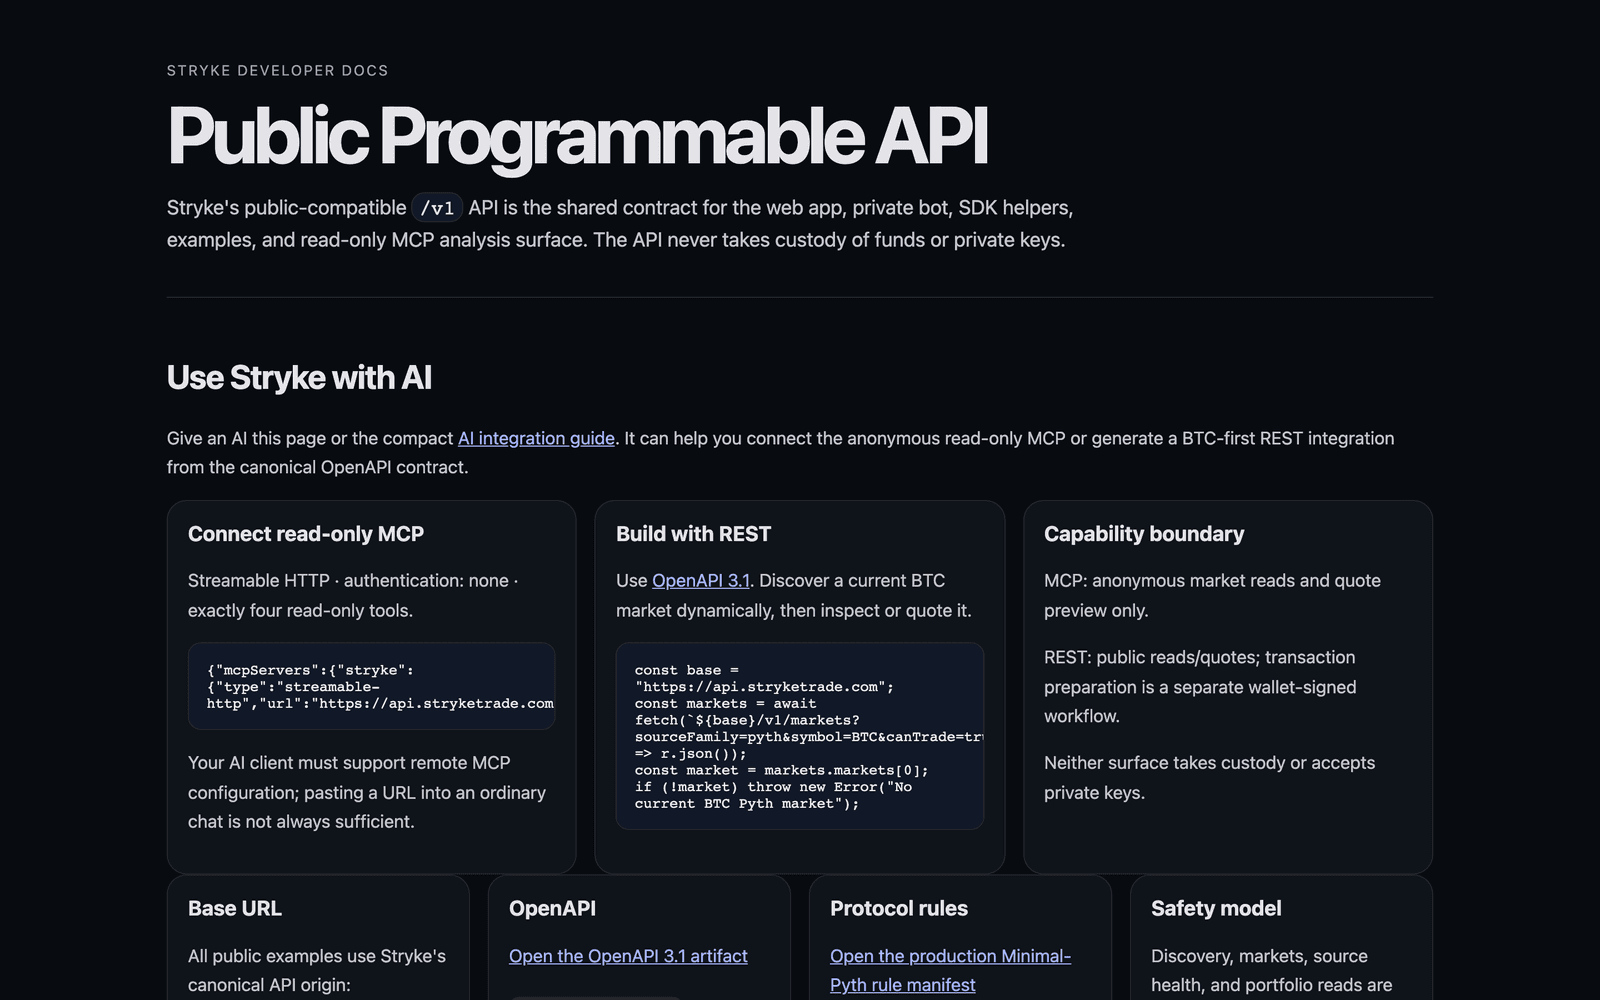Click the mcpServers JSON config code block

tap(372, 686)
